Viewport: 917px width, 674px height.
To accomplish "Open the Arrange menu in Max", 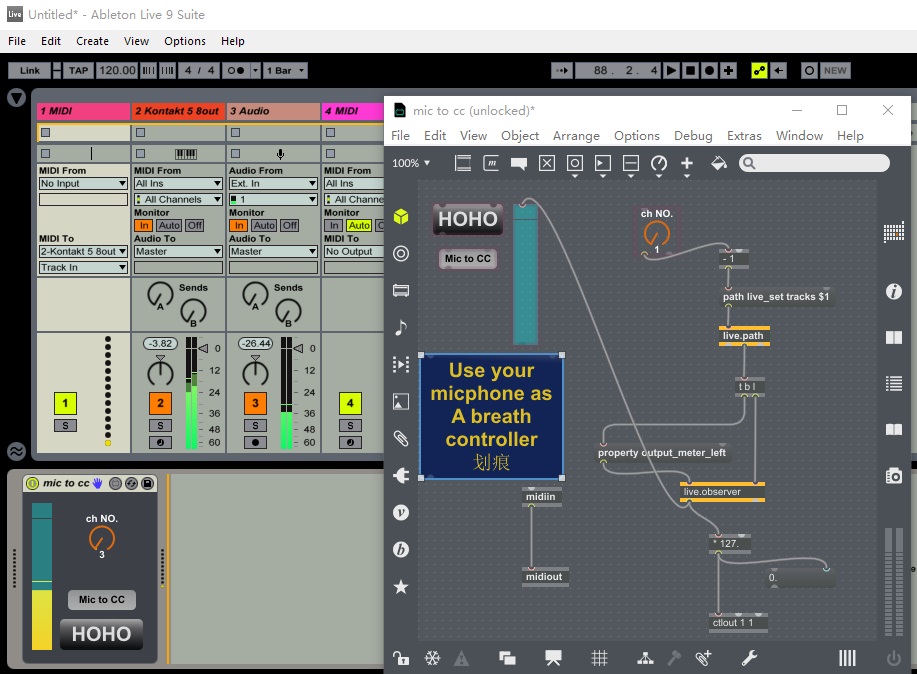I will (576, 136).
